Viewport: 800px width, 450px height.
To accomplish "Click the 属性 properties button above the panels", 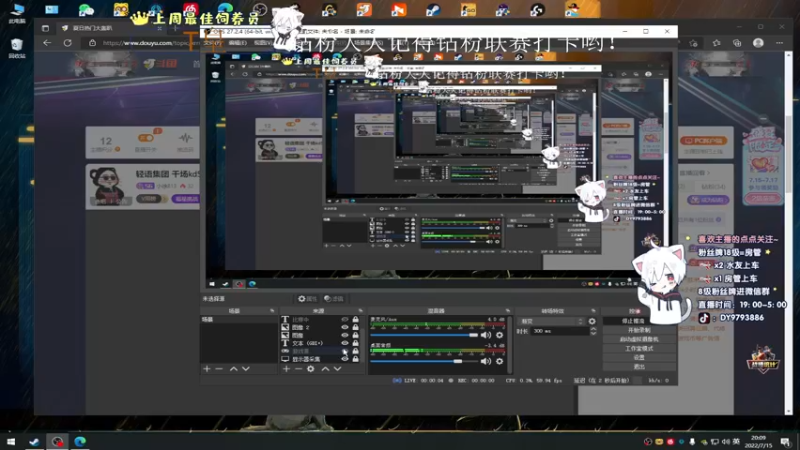I will click(x=307, y=298).
